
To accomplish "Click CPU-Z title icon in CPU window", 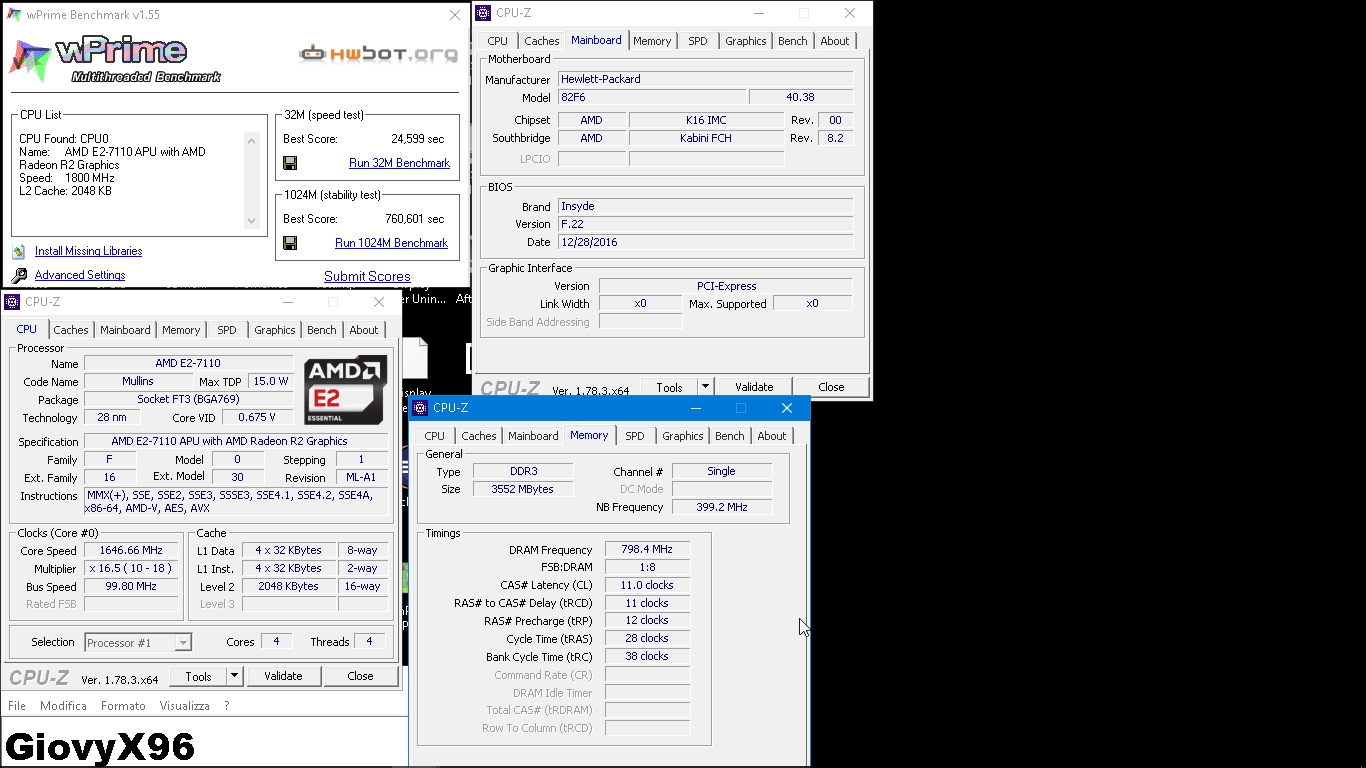I will tap(13, 302).
